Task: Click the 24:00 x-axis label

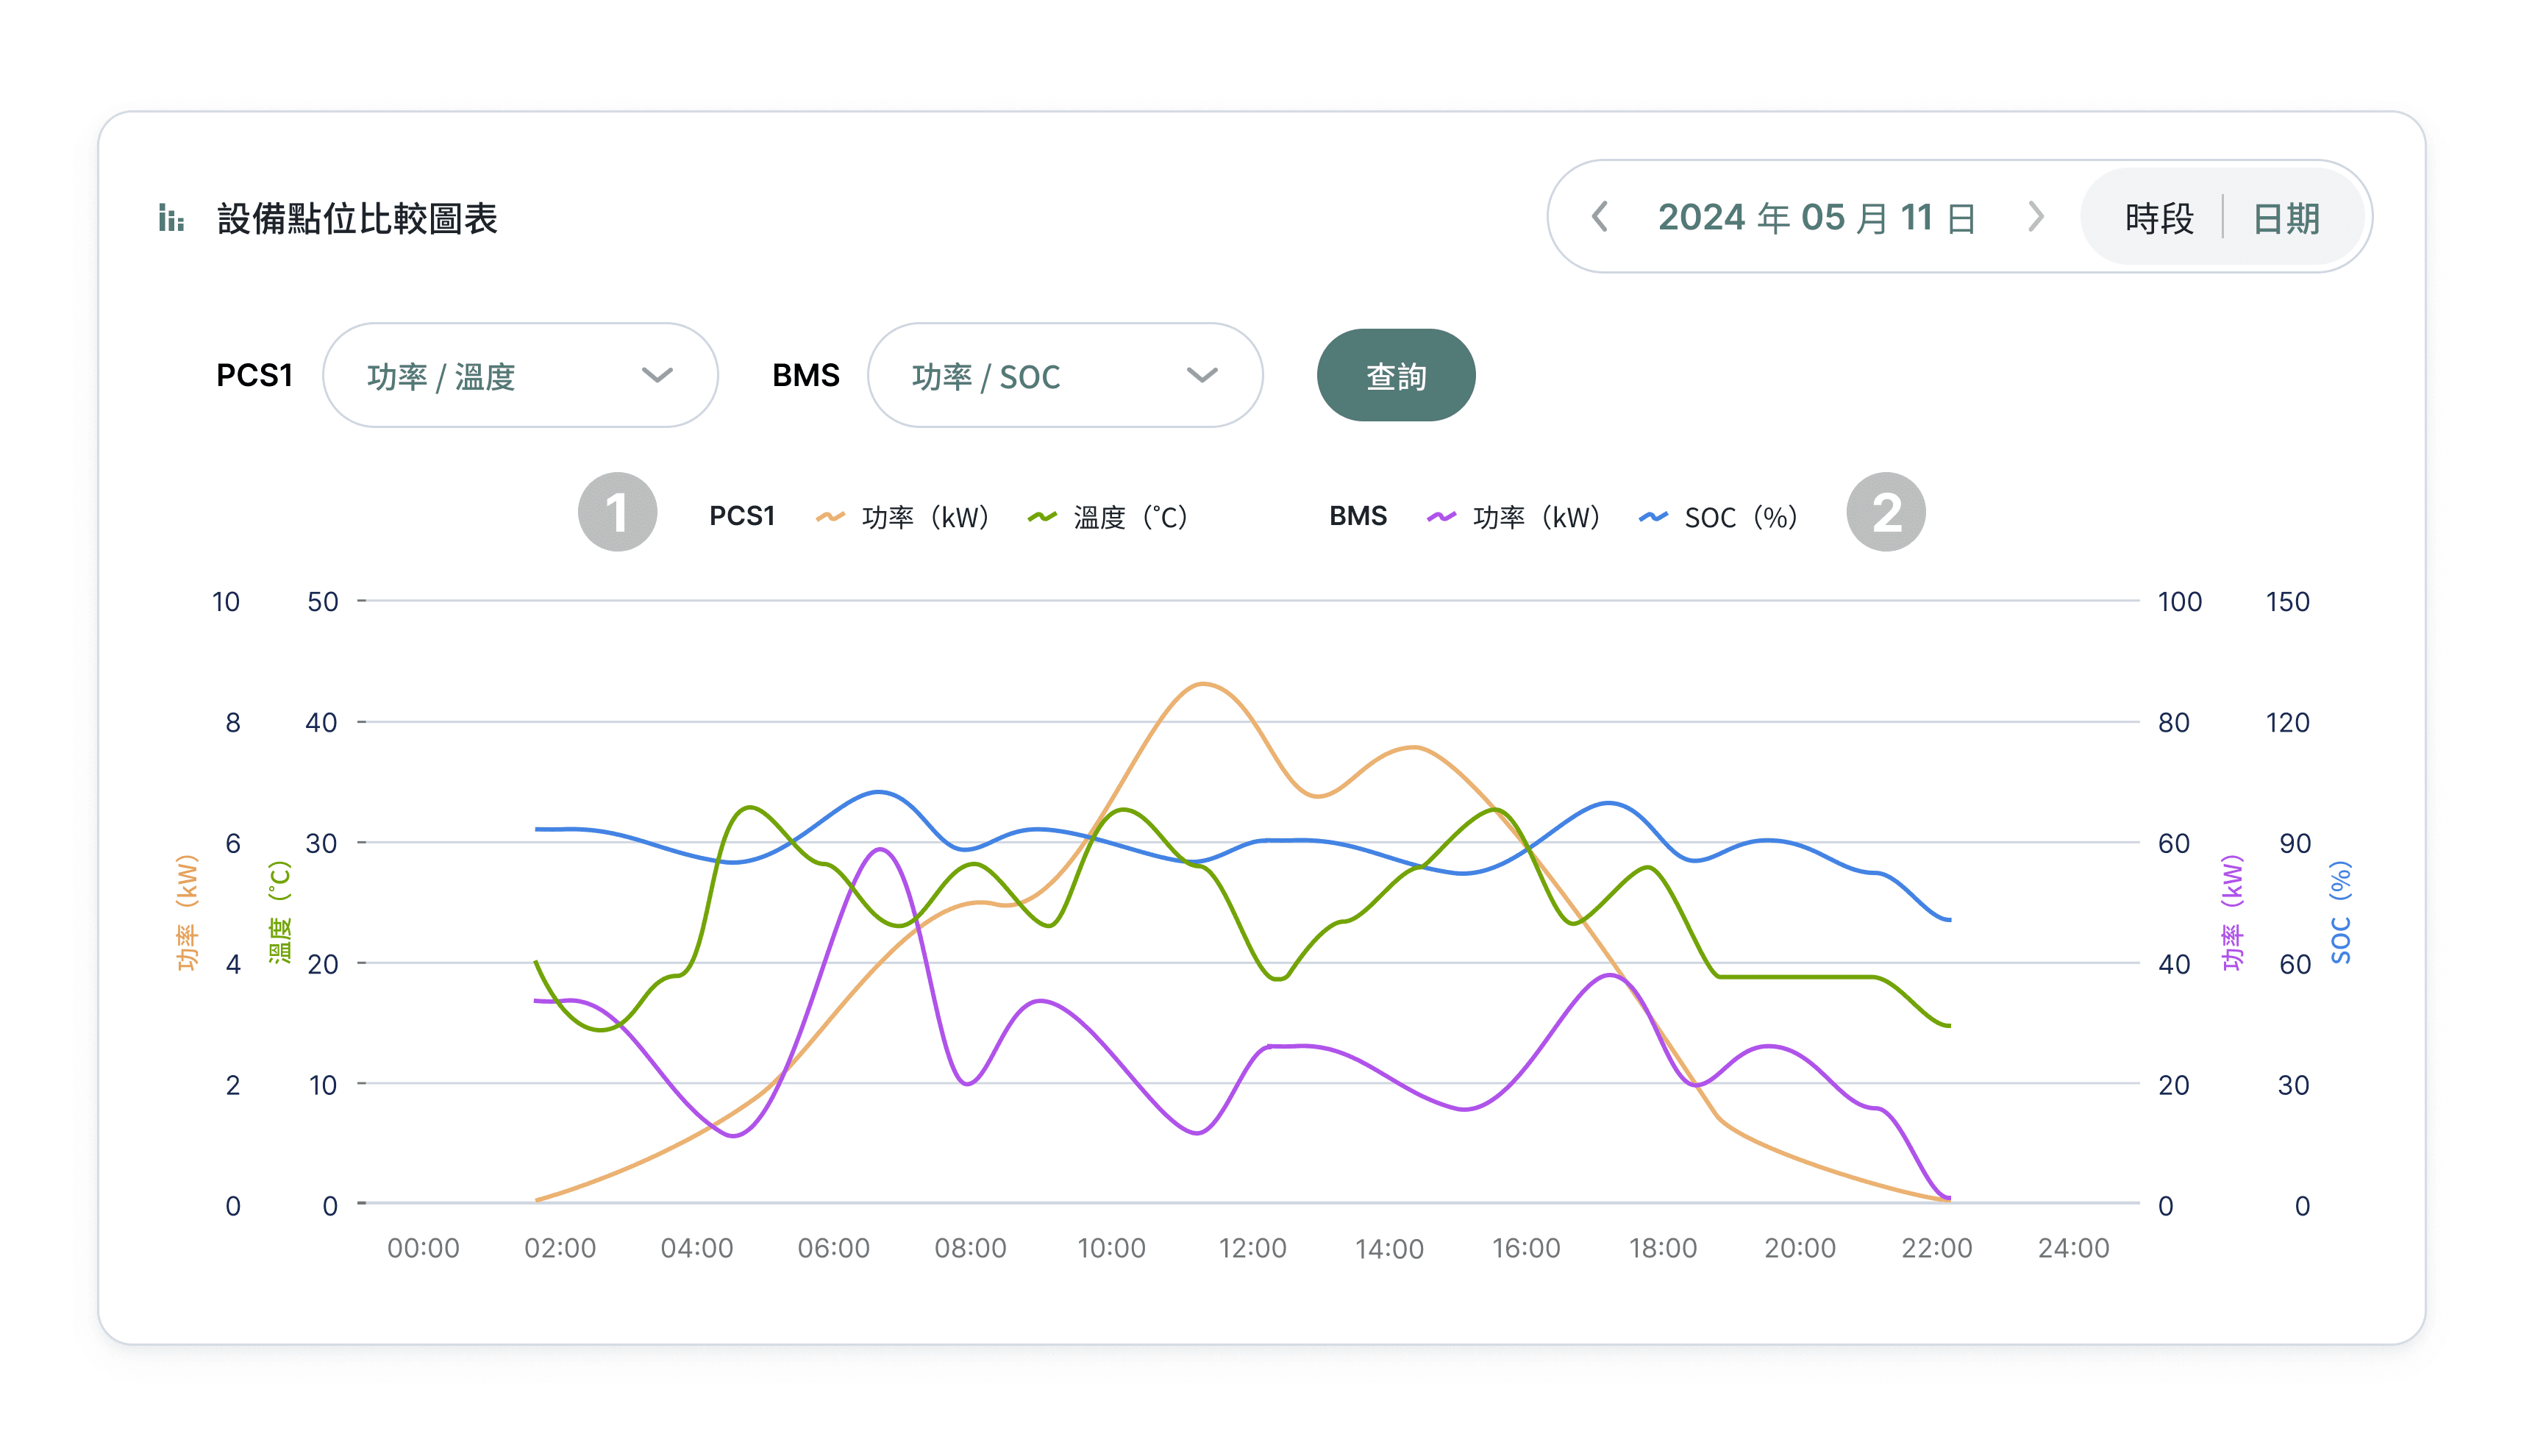Action: click(2073, 1248)
